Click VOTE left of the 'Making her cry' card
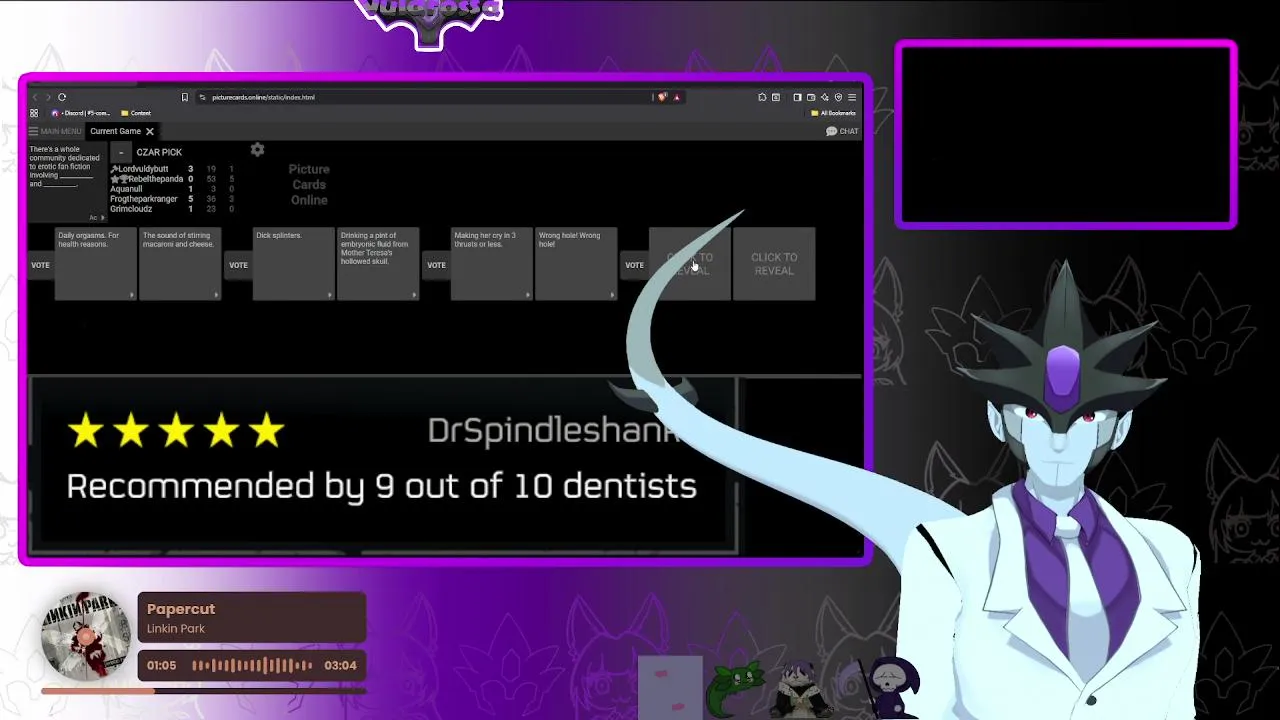Image resolution: width=1280 pixels, height=720 pixels. point(436,265)
